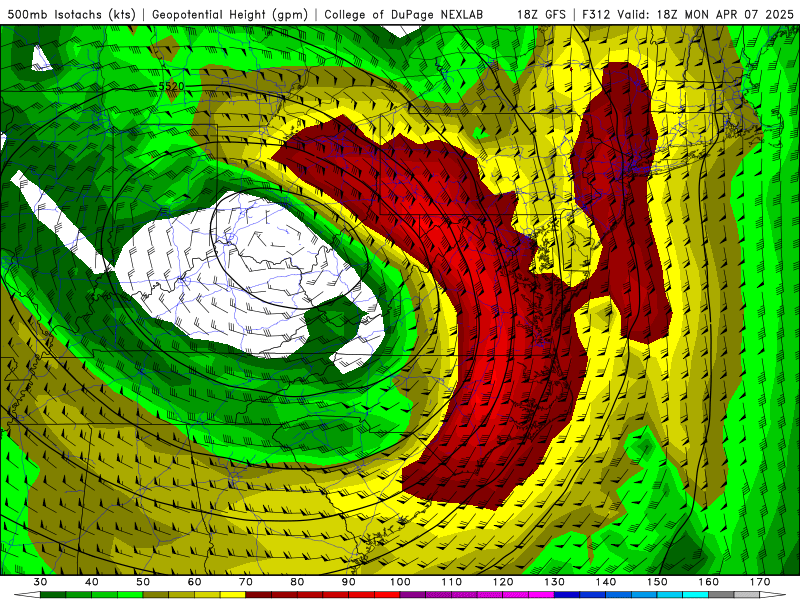
Task: Click the legend value 40
Action: (92, 582)
